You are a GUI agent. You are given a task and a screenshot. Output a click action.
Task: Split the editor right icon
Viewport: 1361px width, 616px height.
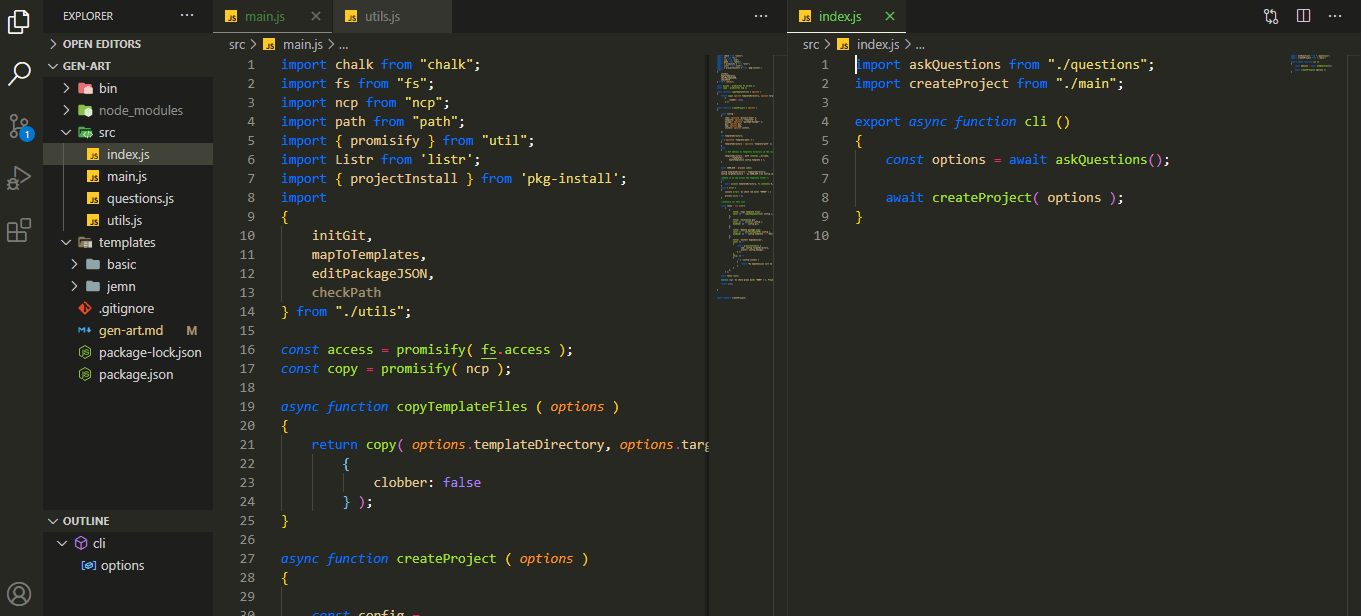pos(1303,16)
